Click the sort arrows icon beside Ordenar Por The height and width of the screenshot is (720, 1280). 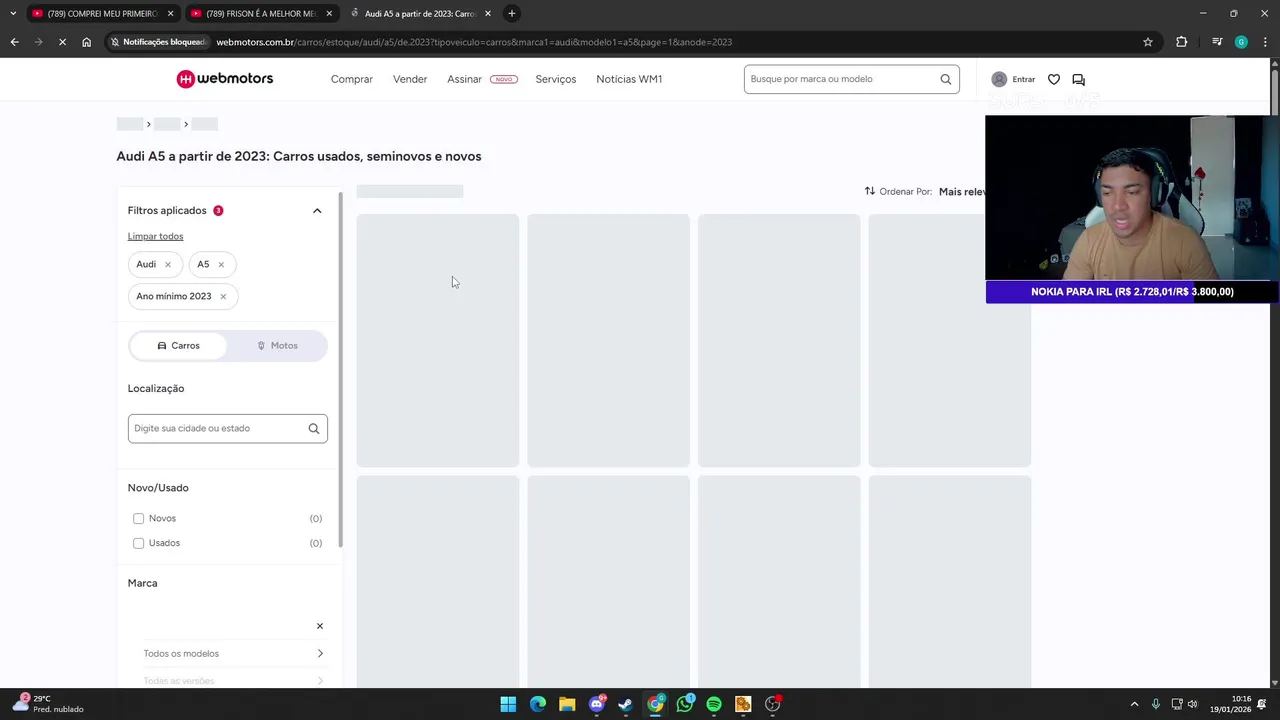(x=870, y=191)
